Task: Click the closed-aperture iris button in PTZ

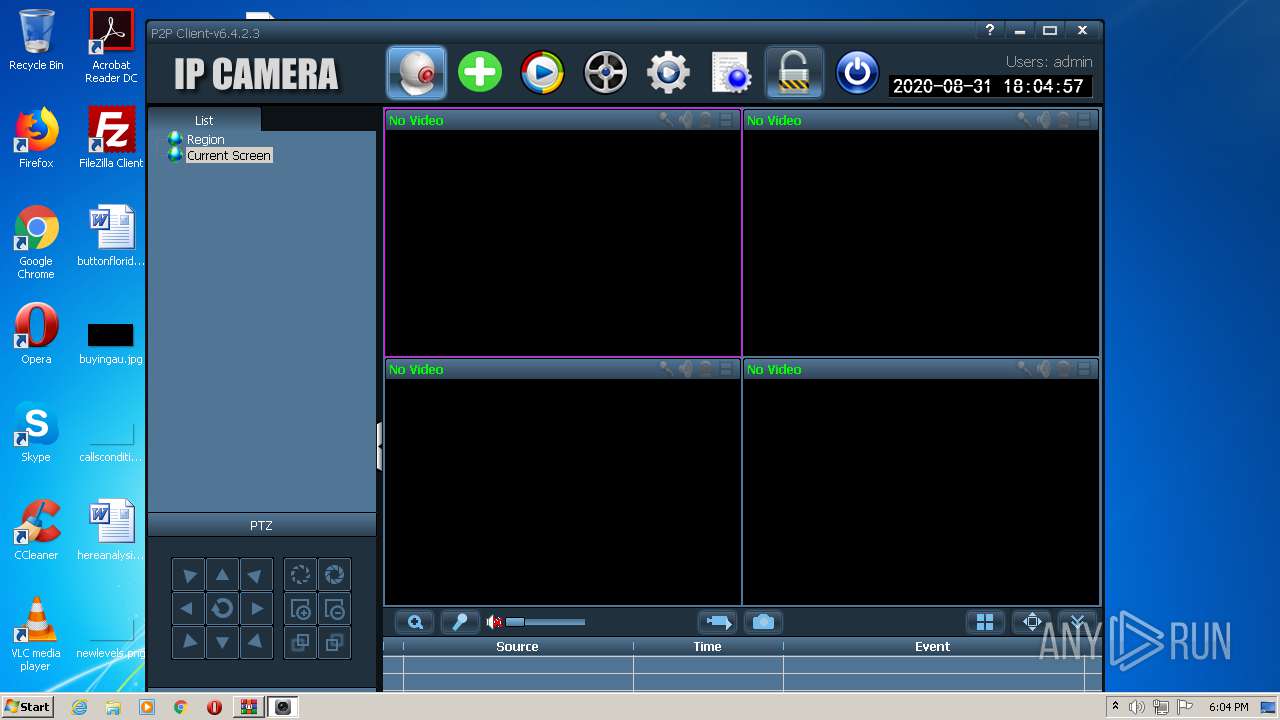Action: 335,575
